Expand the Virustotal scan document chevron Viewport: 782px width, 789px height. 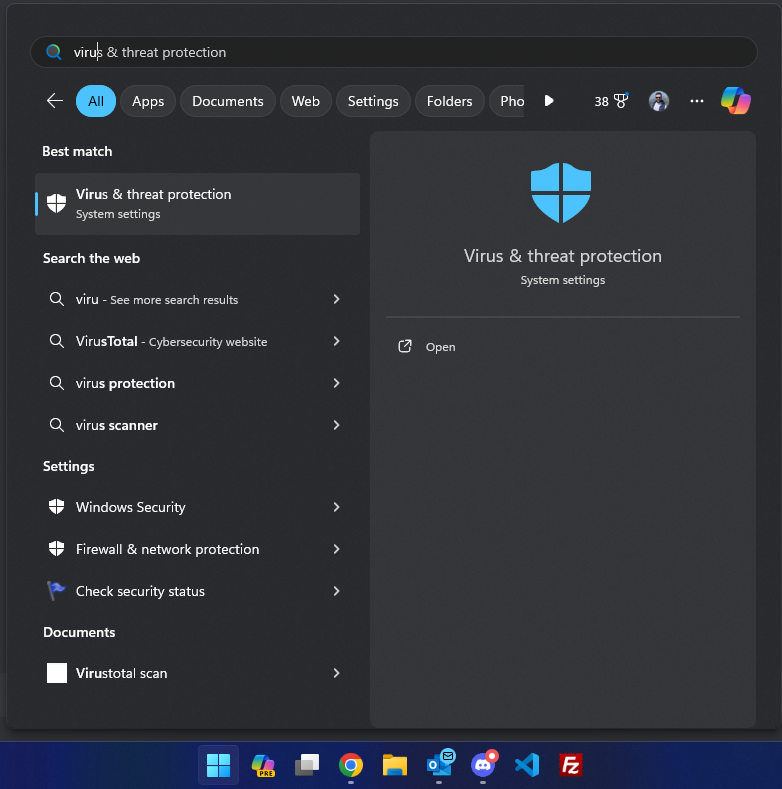tap(336, 673)
